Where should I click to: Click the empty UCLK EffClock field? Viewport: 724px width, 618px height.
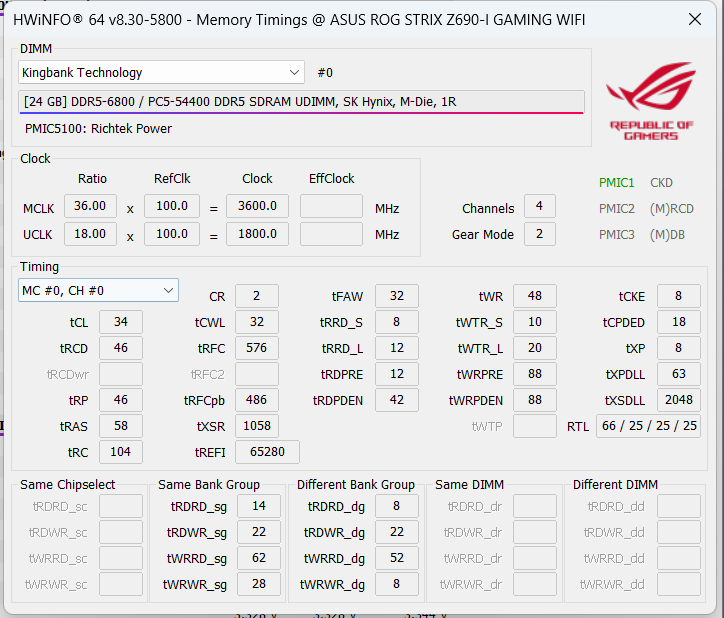pos(331,234)
